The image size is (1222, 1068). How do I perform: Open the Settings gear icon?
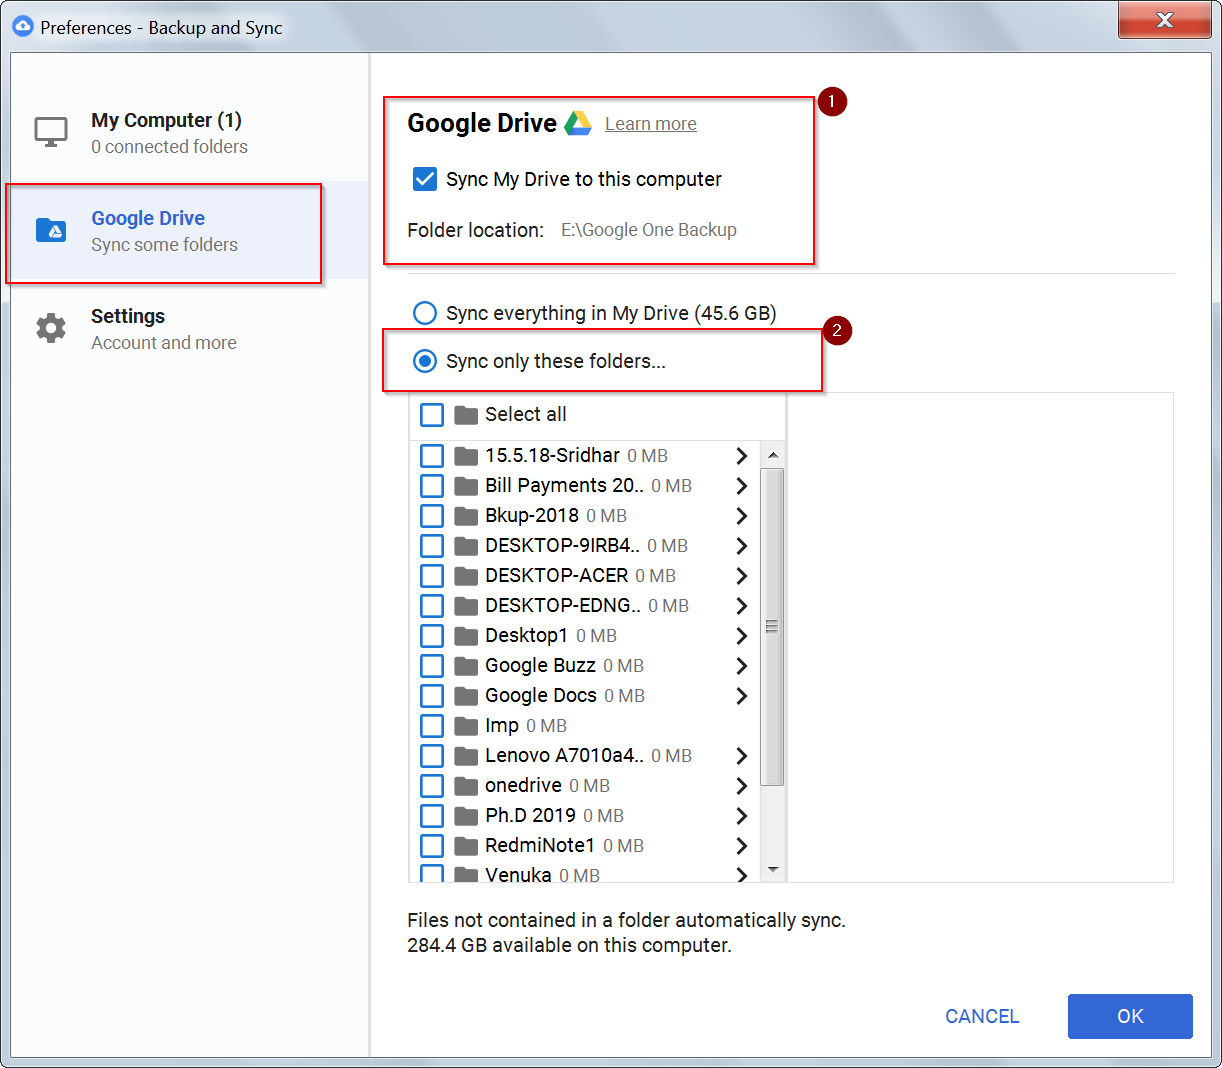(51, 326)
